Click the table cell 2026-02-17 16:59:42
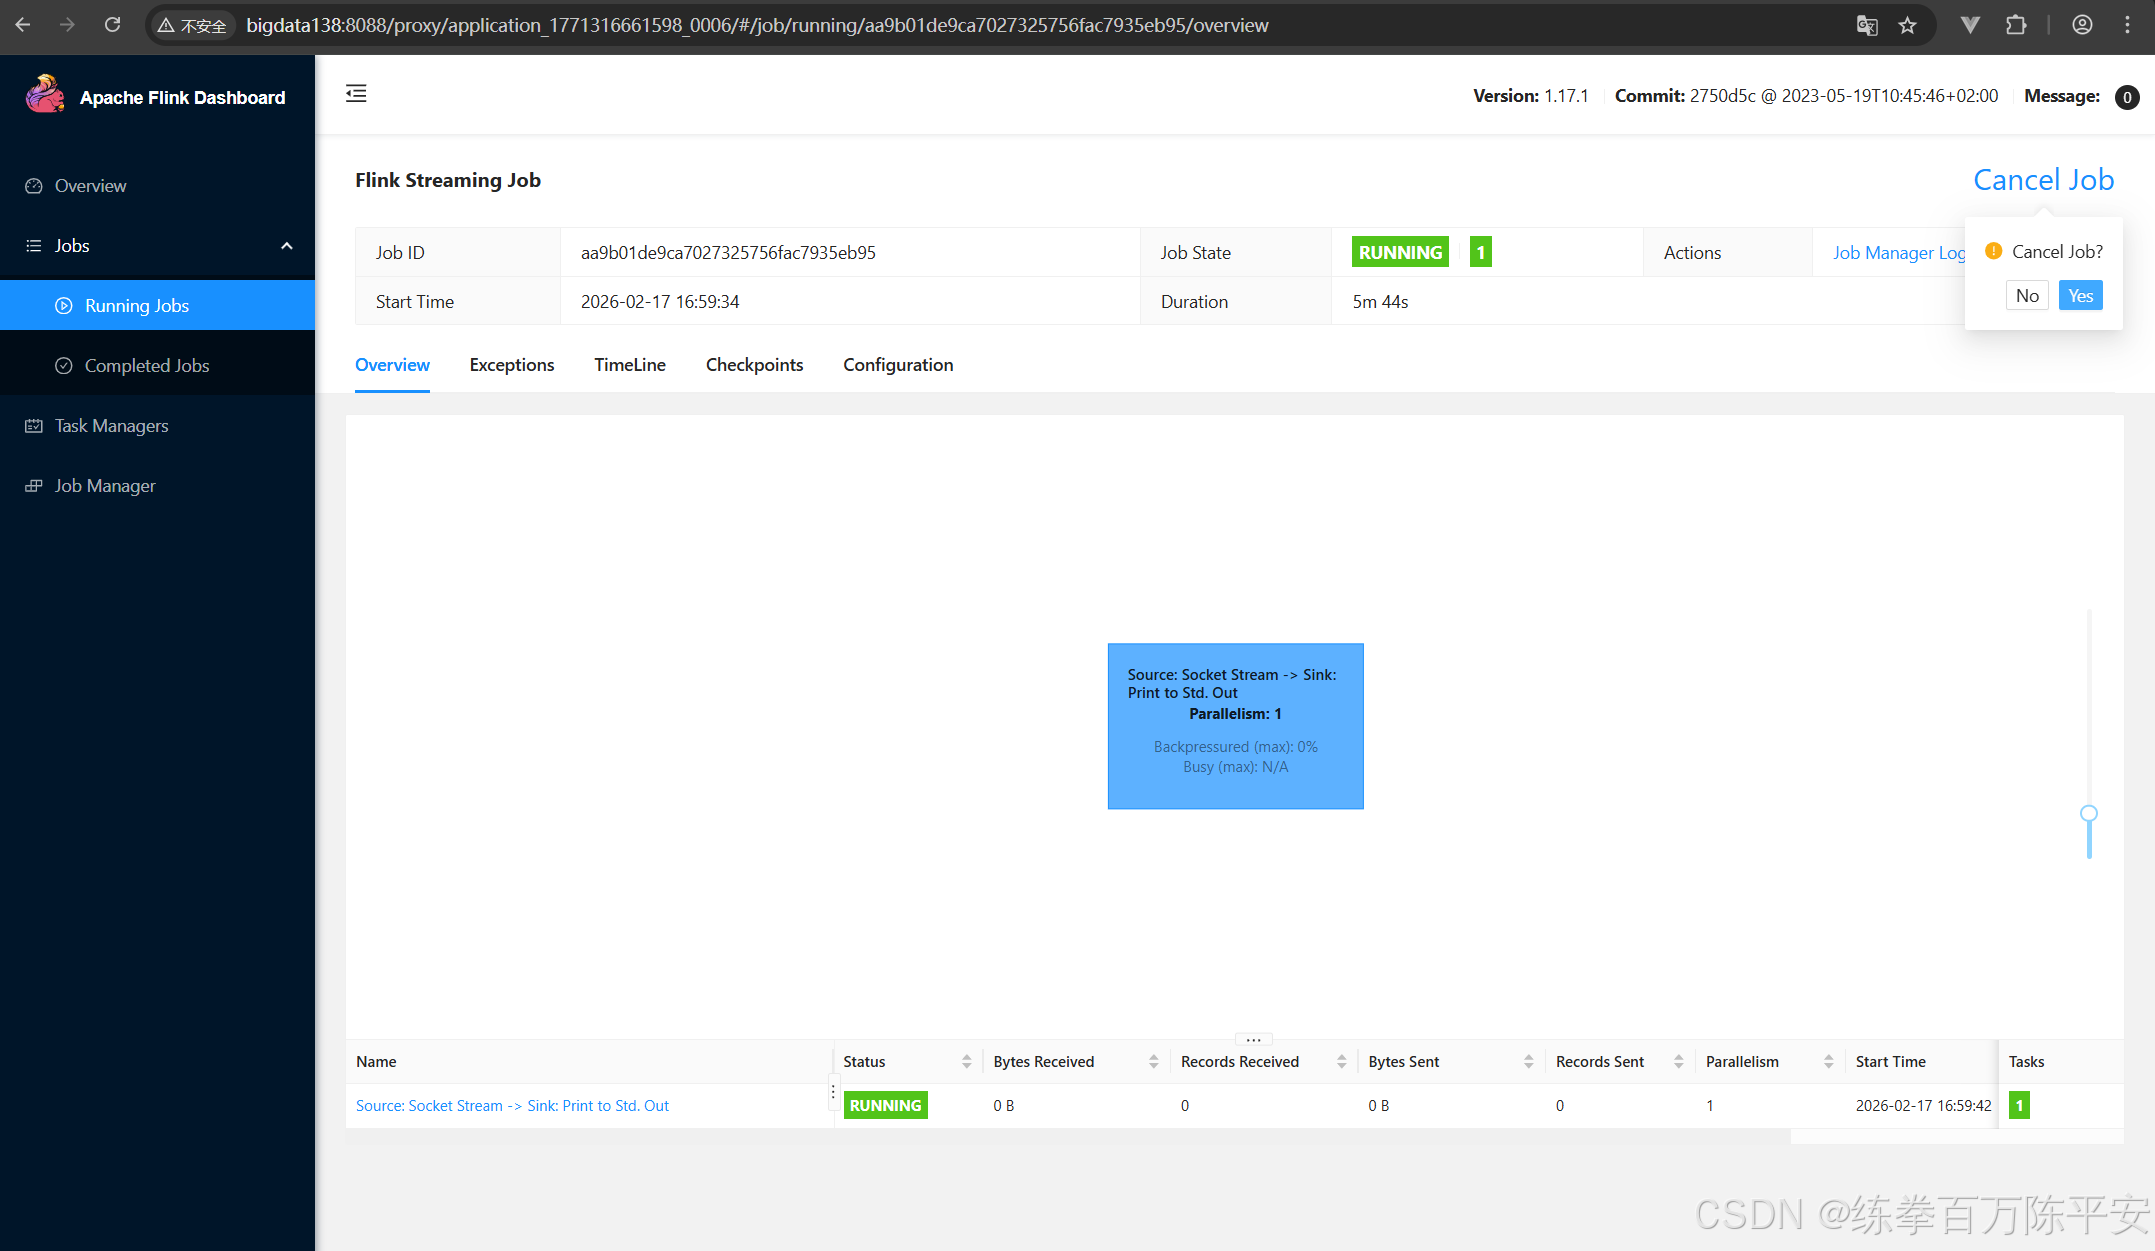Viewport: 2155px width, 1251px height. [1923, 1106]
